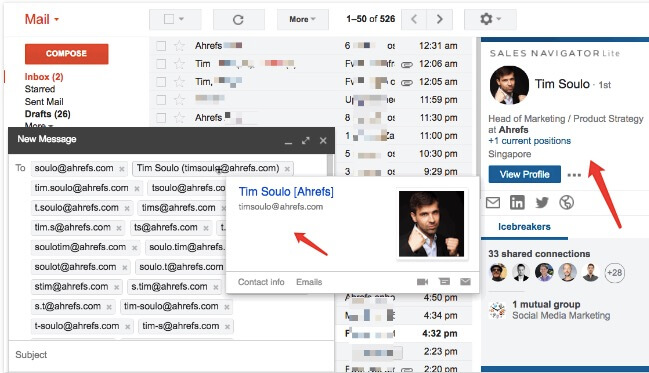Open the Mail dropdown menu
The width and height of the screenshot is (649, 373).
coord(41,19)
